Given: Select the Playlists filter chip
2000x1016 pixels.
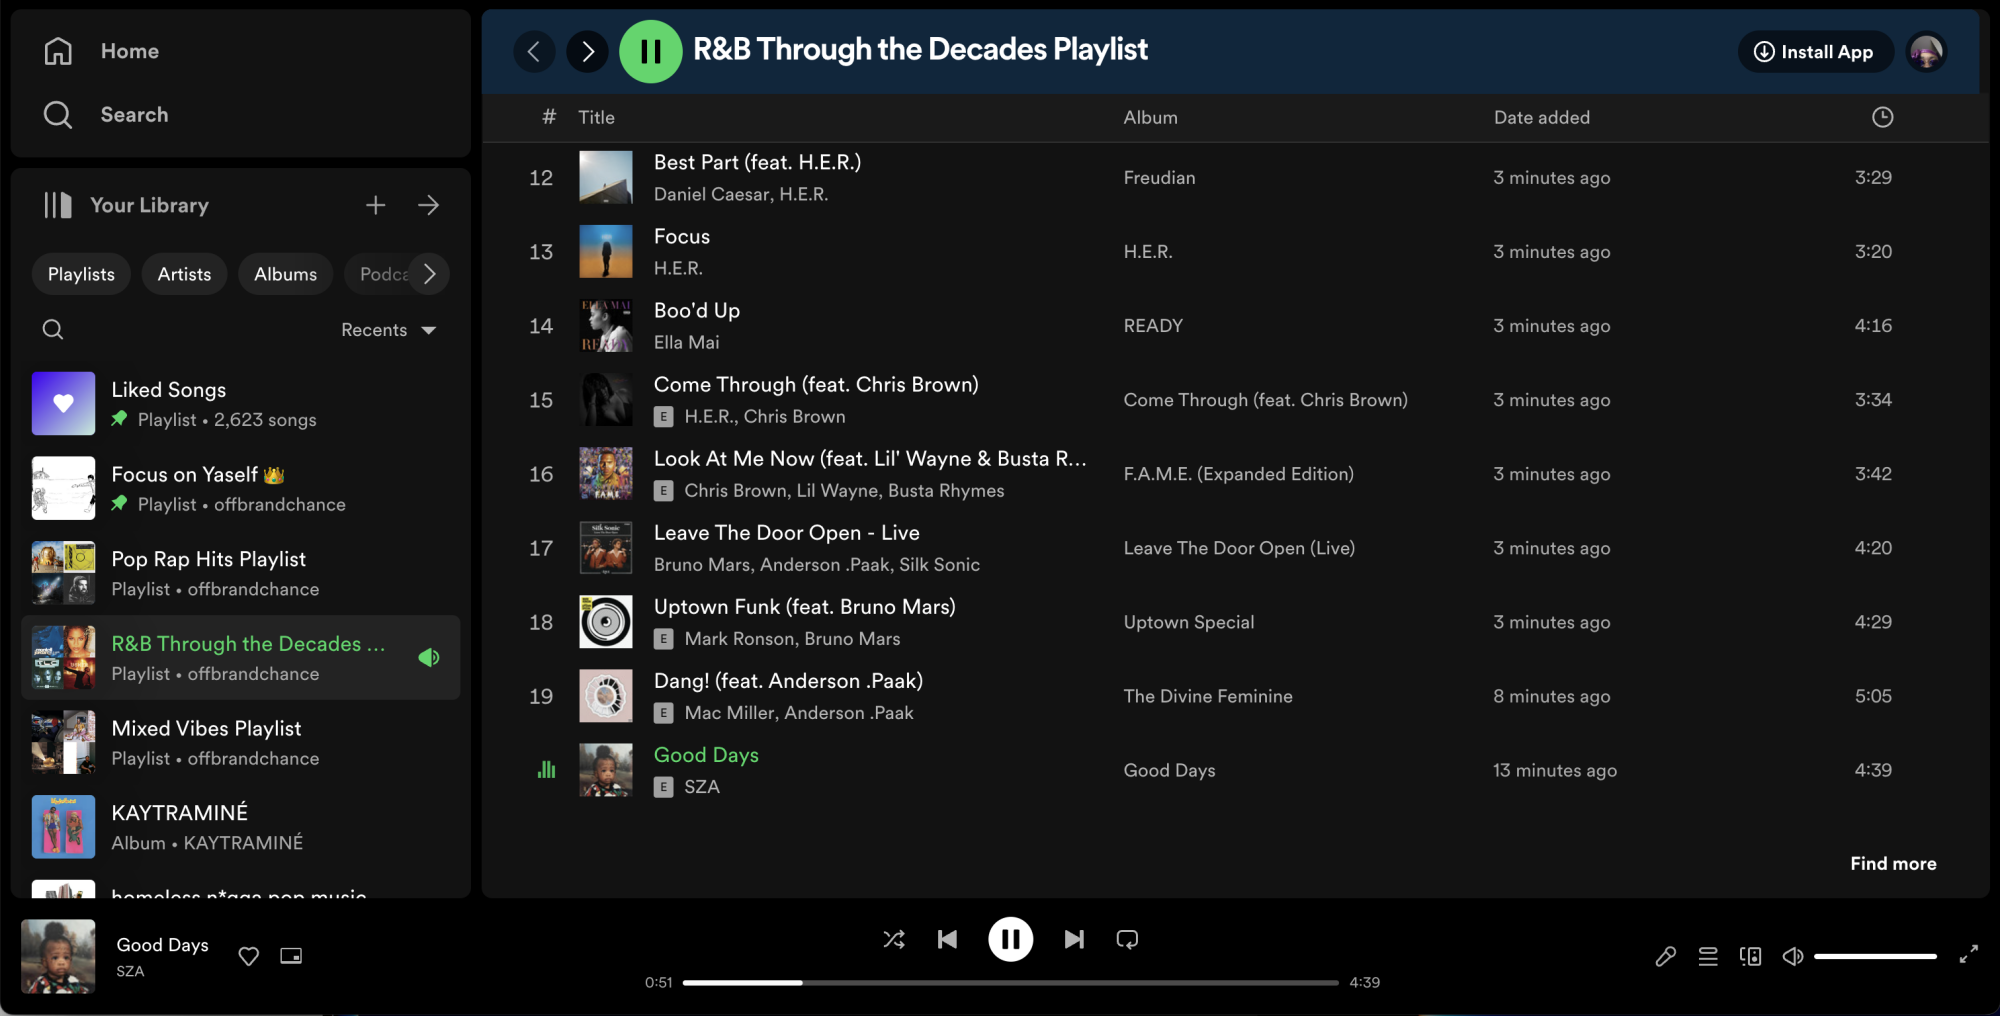Looking at the screenshot, I should (81, 274).
